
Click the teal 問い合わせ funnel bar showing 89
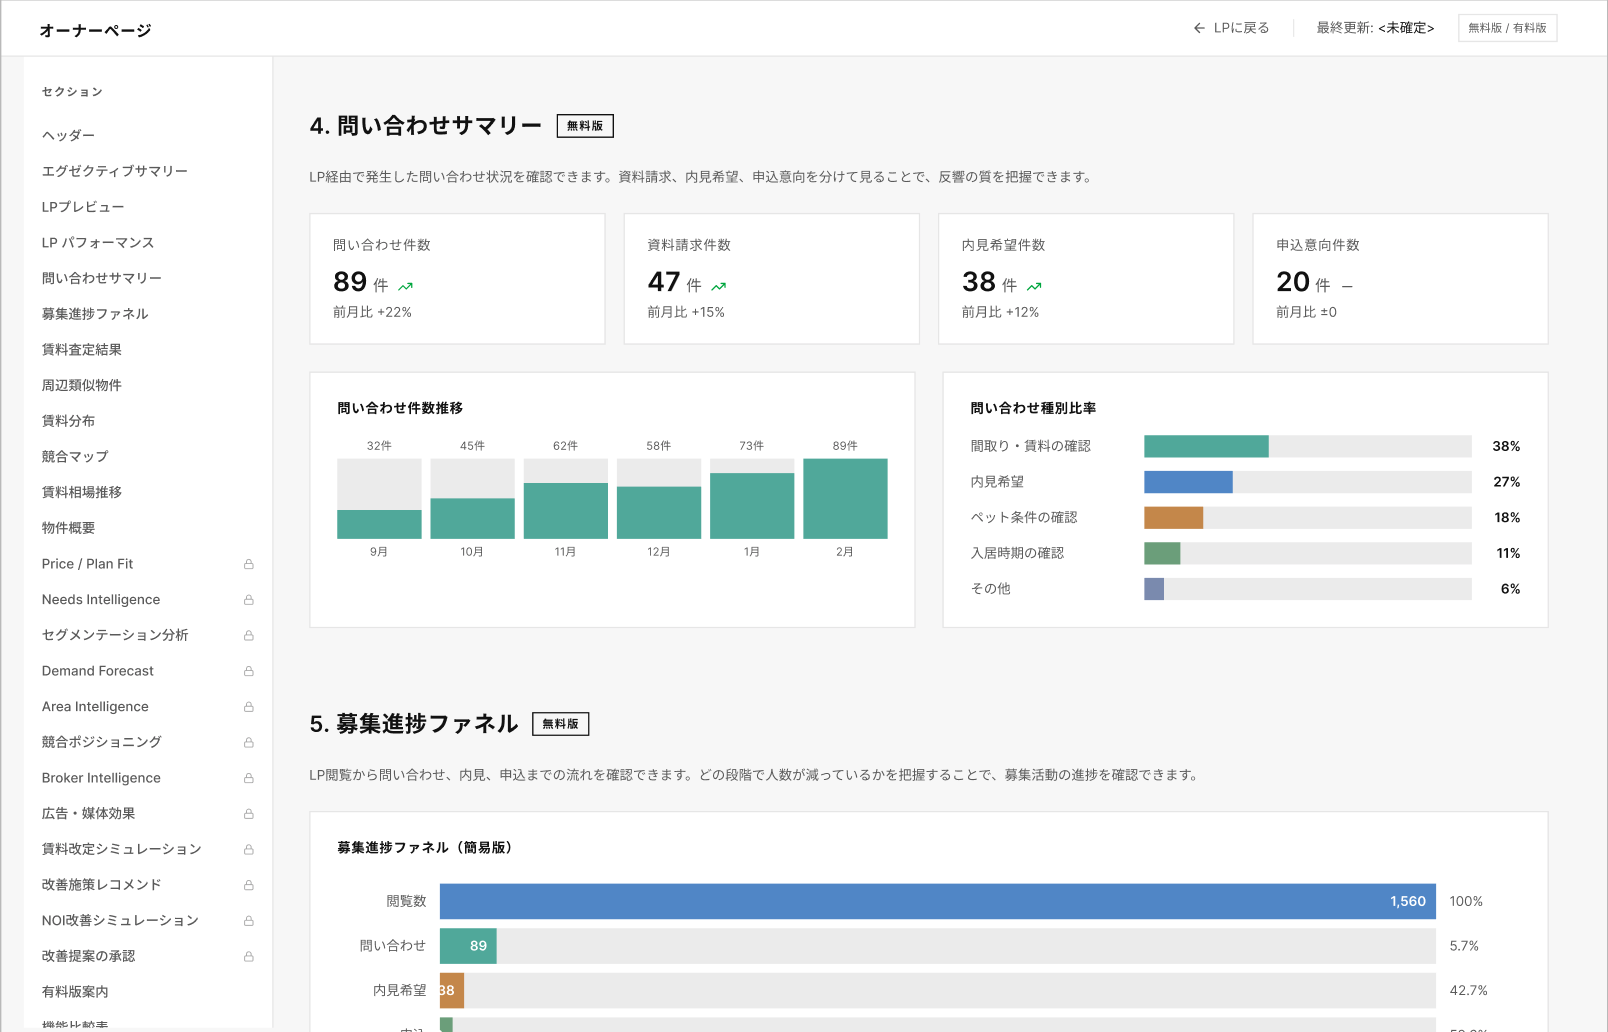point(468,946)
